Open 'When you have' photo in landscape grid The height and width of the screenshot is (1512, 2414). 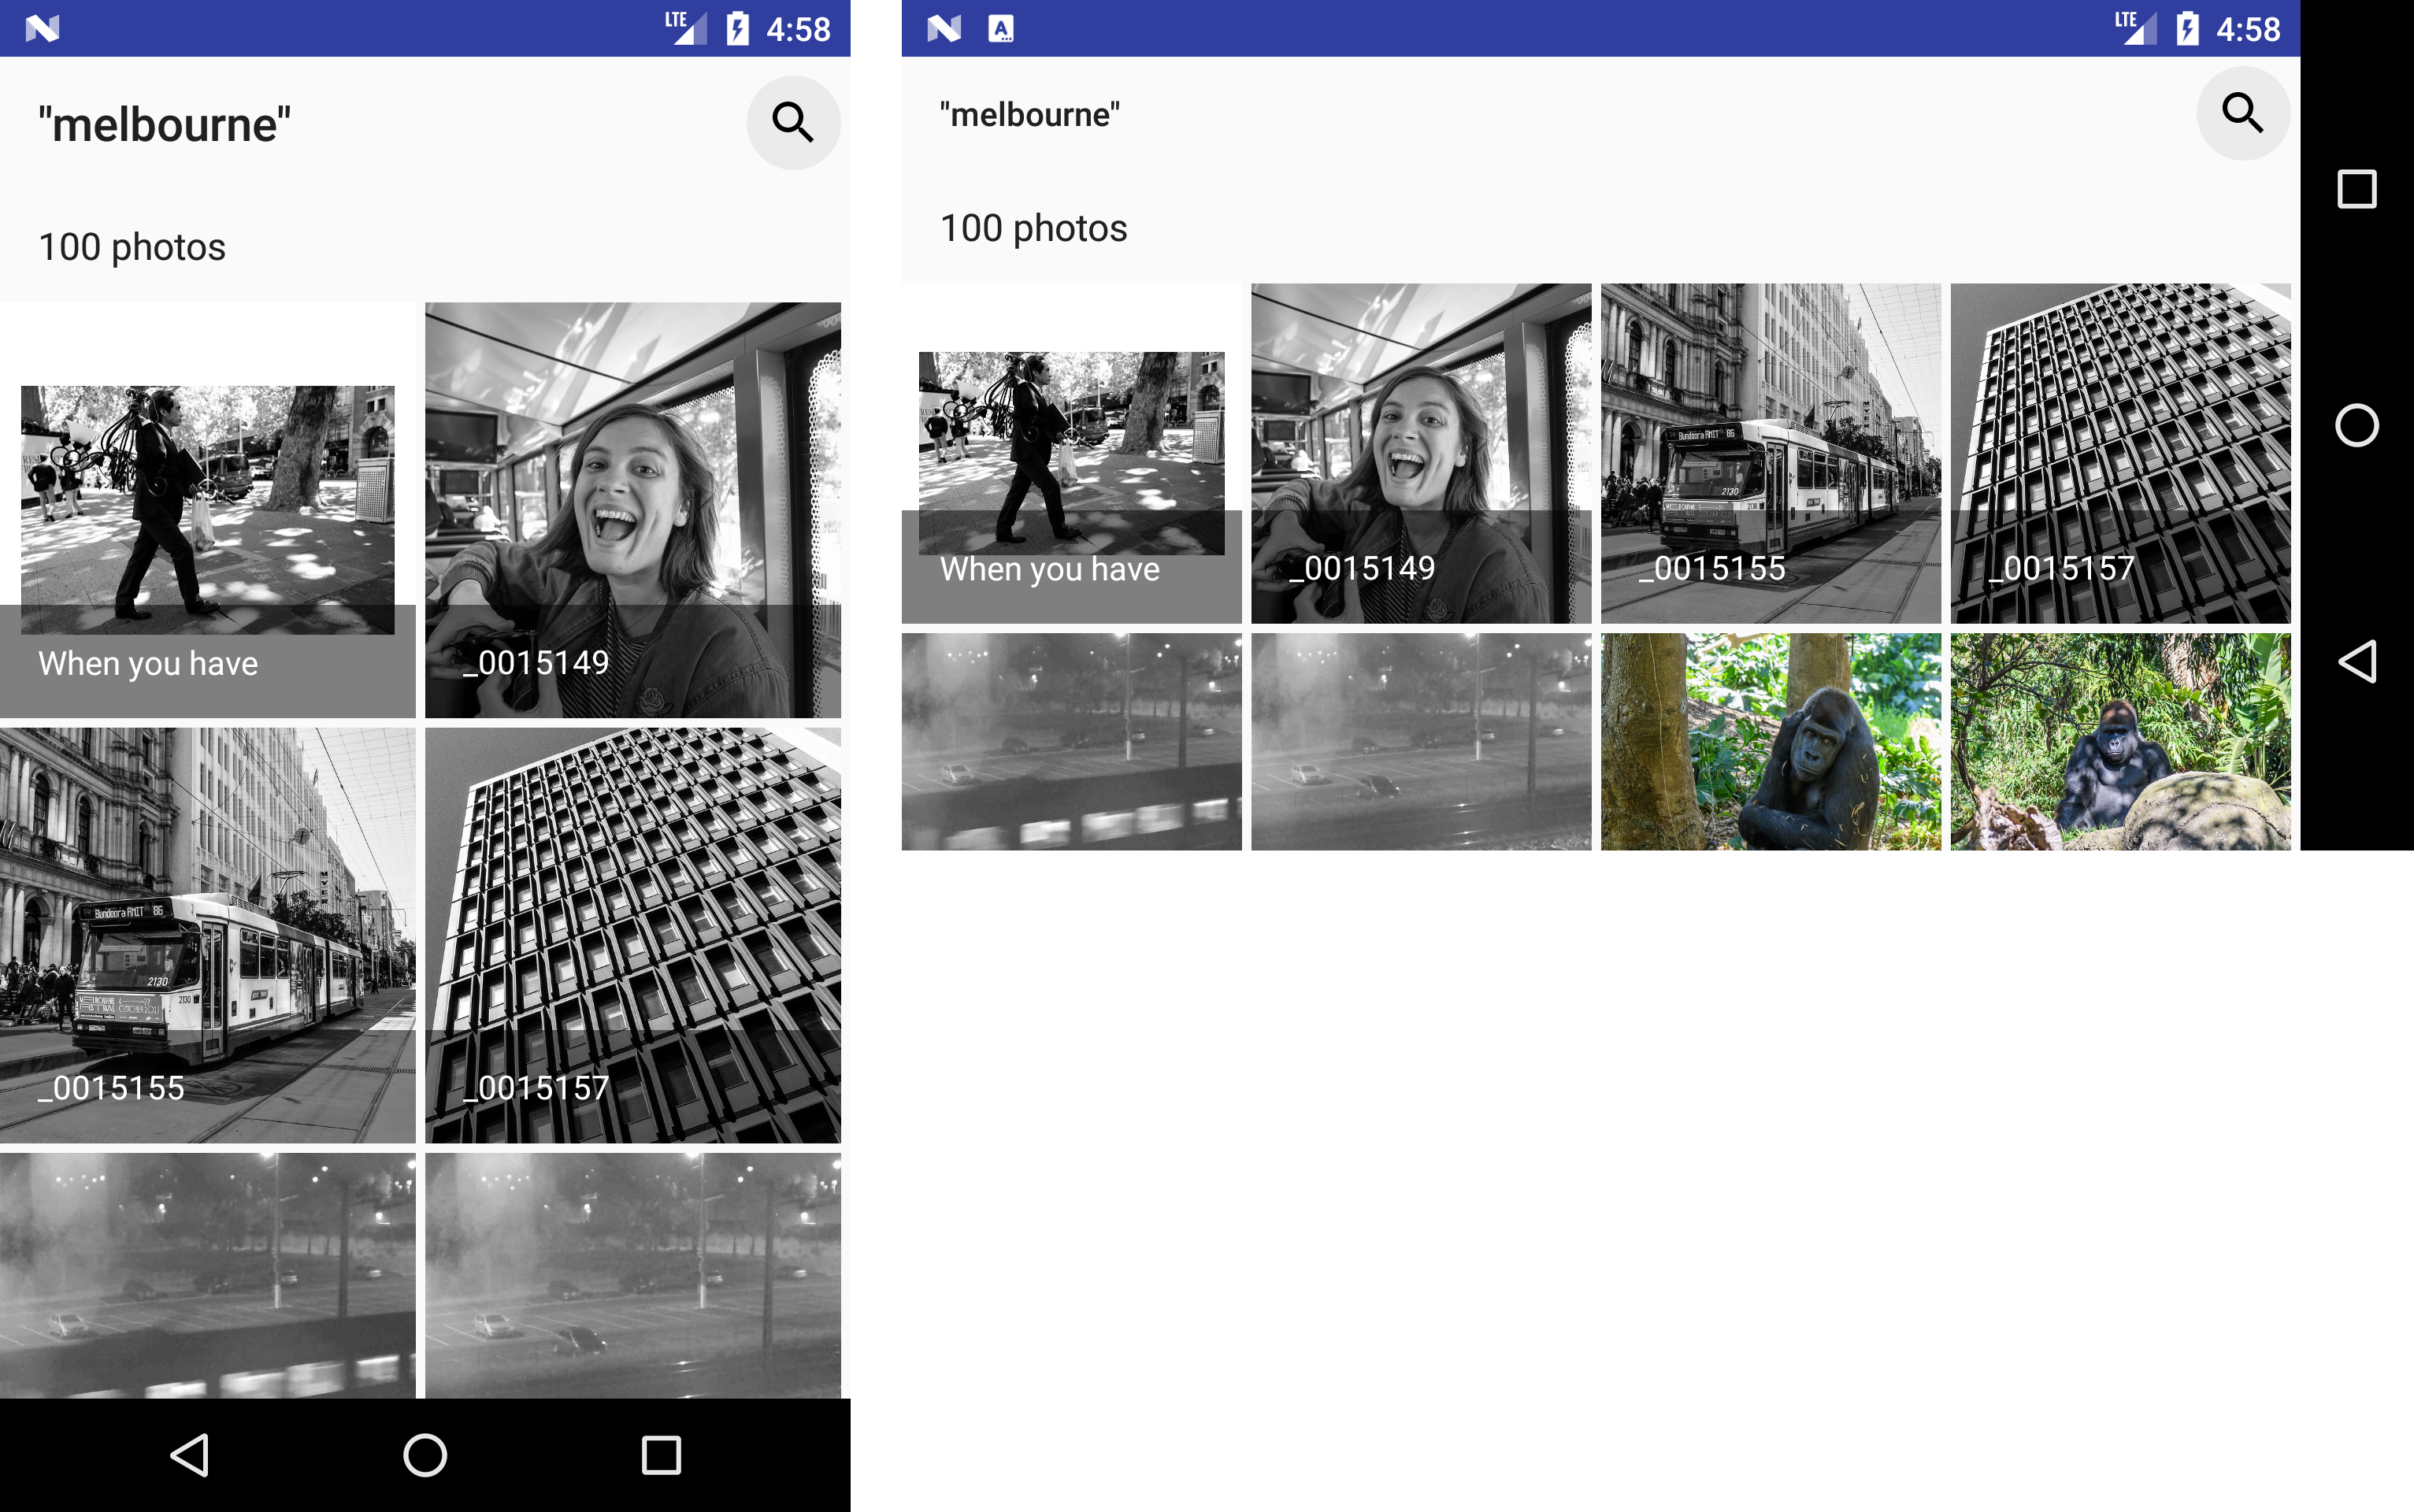tap(1071, 453)
